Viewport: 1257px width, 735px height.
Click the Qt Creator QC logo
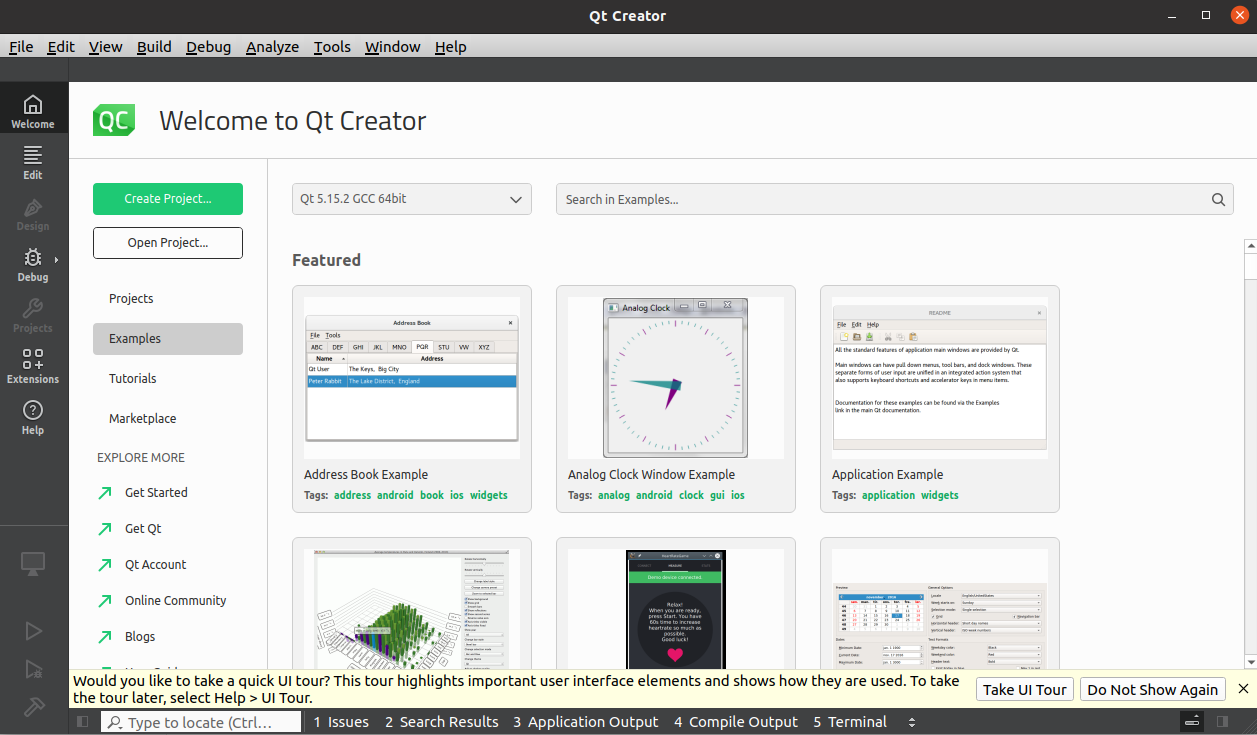114,121
